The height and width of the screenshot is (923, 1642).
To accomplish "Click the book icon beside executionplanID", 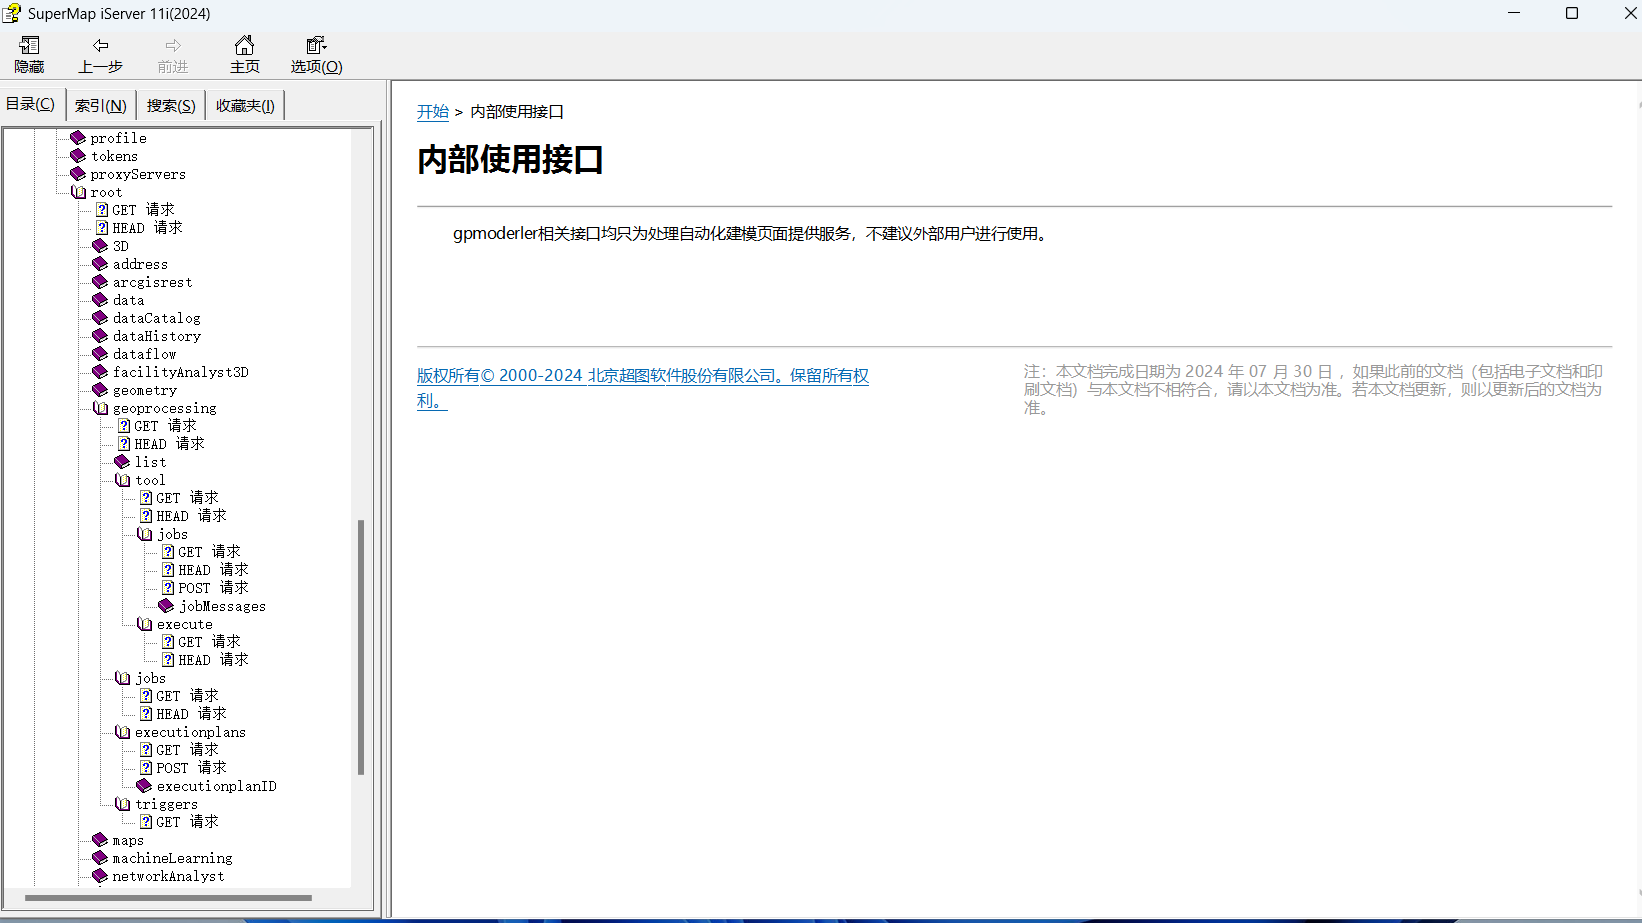I will tap(144, 786).
